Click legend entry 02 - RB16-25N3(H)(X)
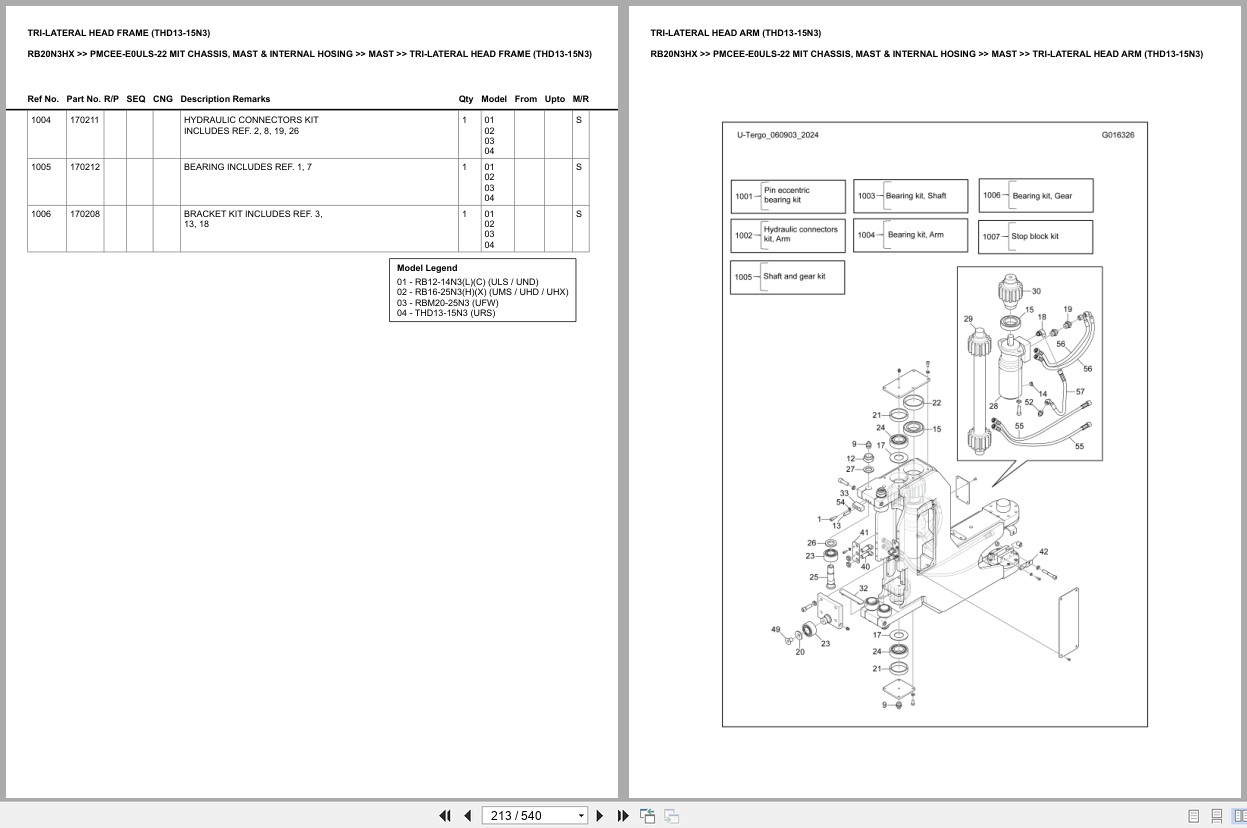The width and height of the screenshot is (1247, 828). 482,292
